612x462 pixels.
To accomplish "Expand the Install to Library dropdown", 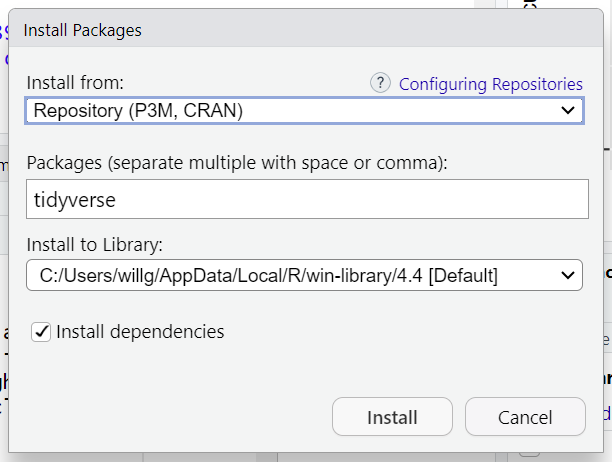I will pos(304,275).
